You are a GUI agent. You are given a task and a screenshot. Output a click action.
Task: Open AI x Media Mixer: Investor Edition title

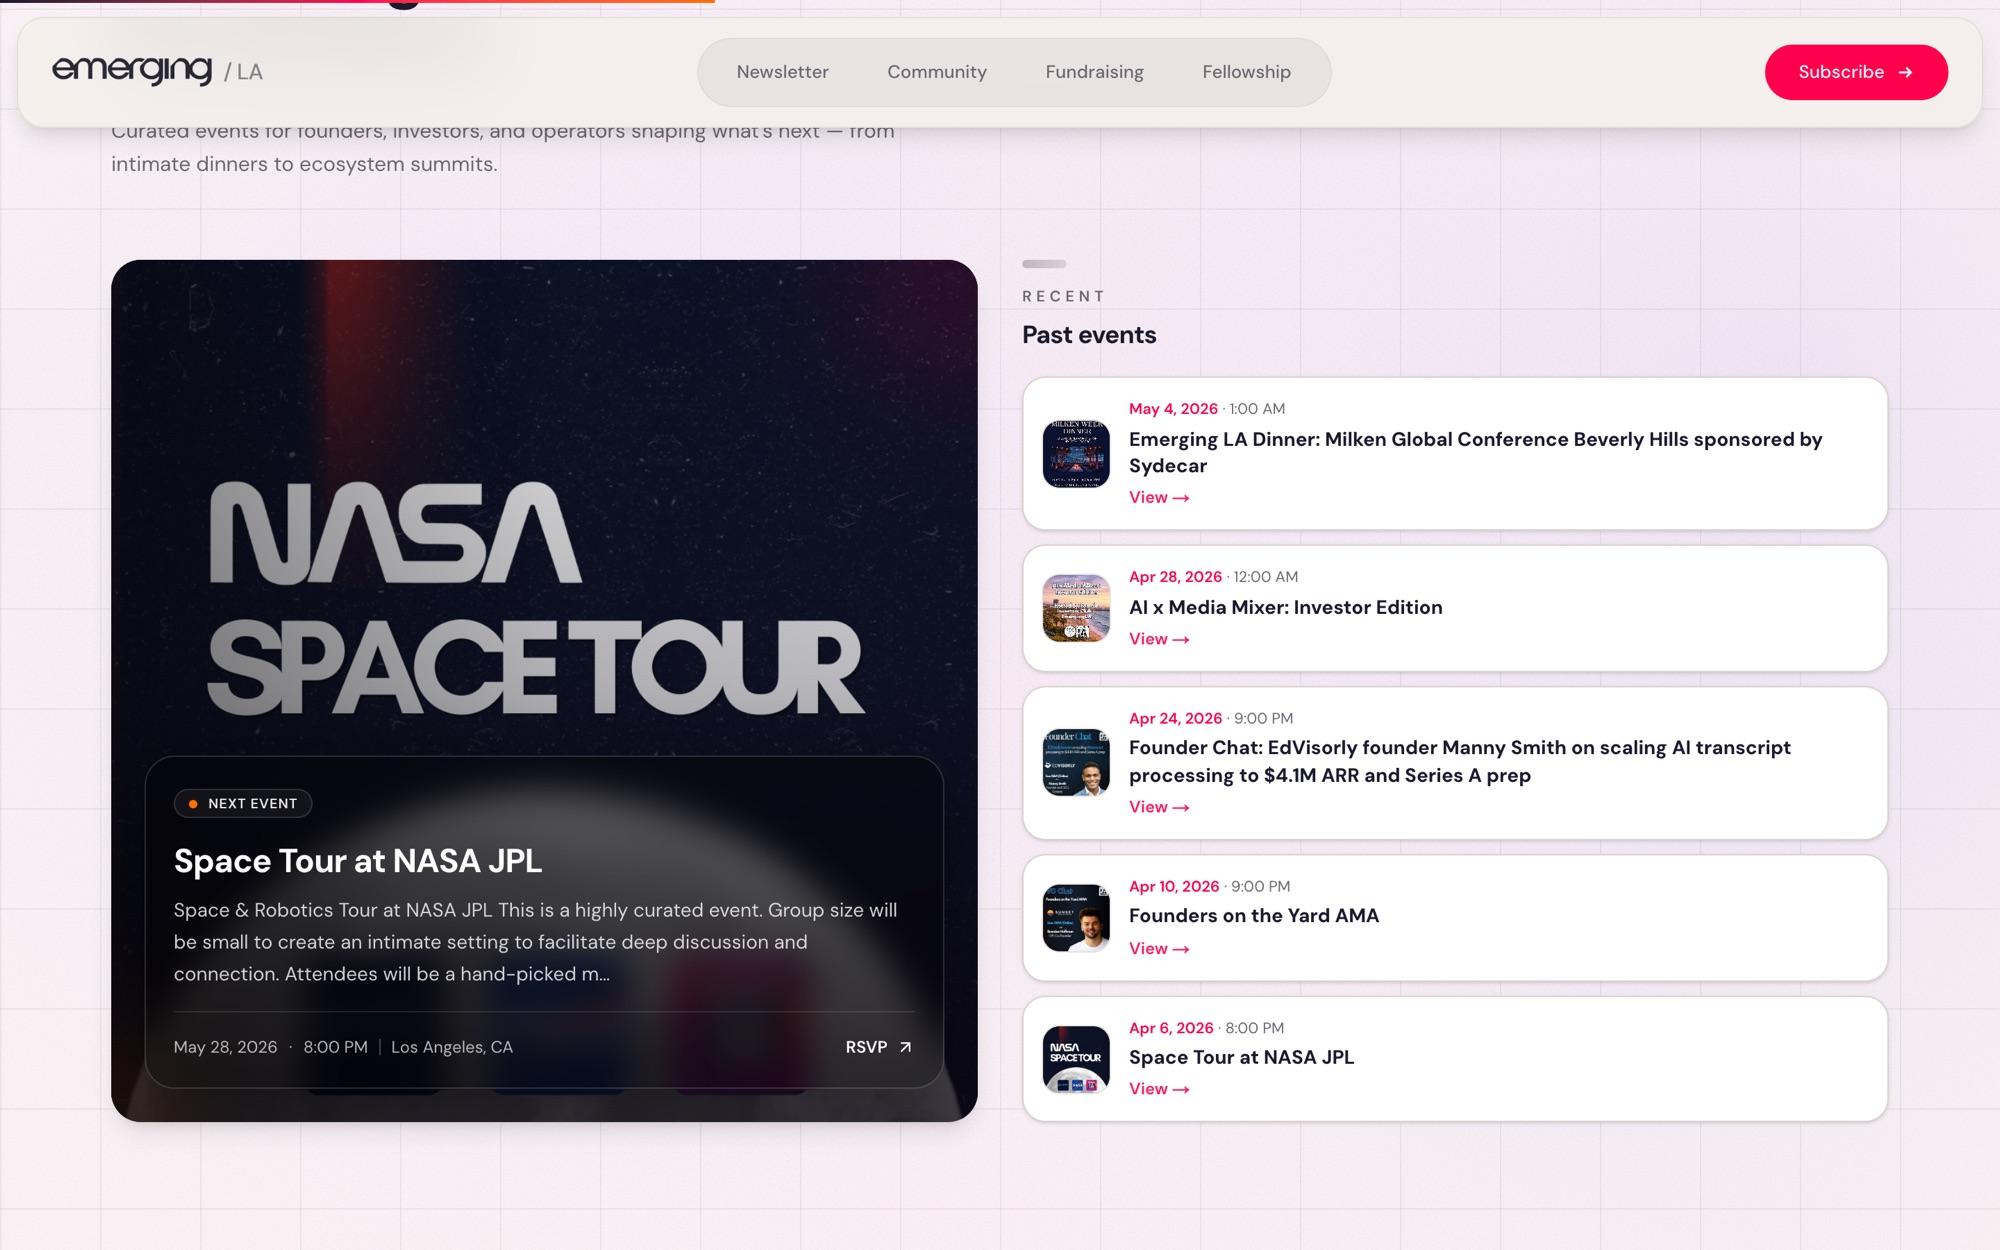tap(1286, 607)
